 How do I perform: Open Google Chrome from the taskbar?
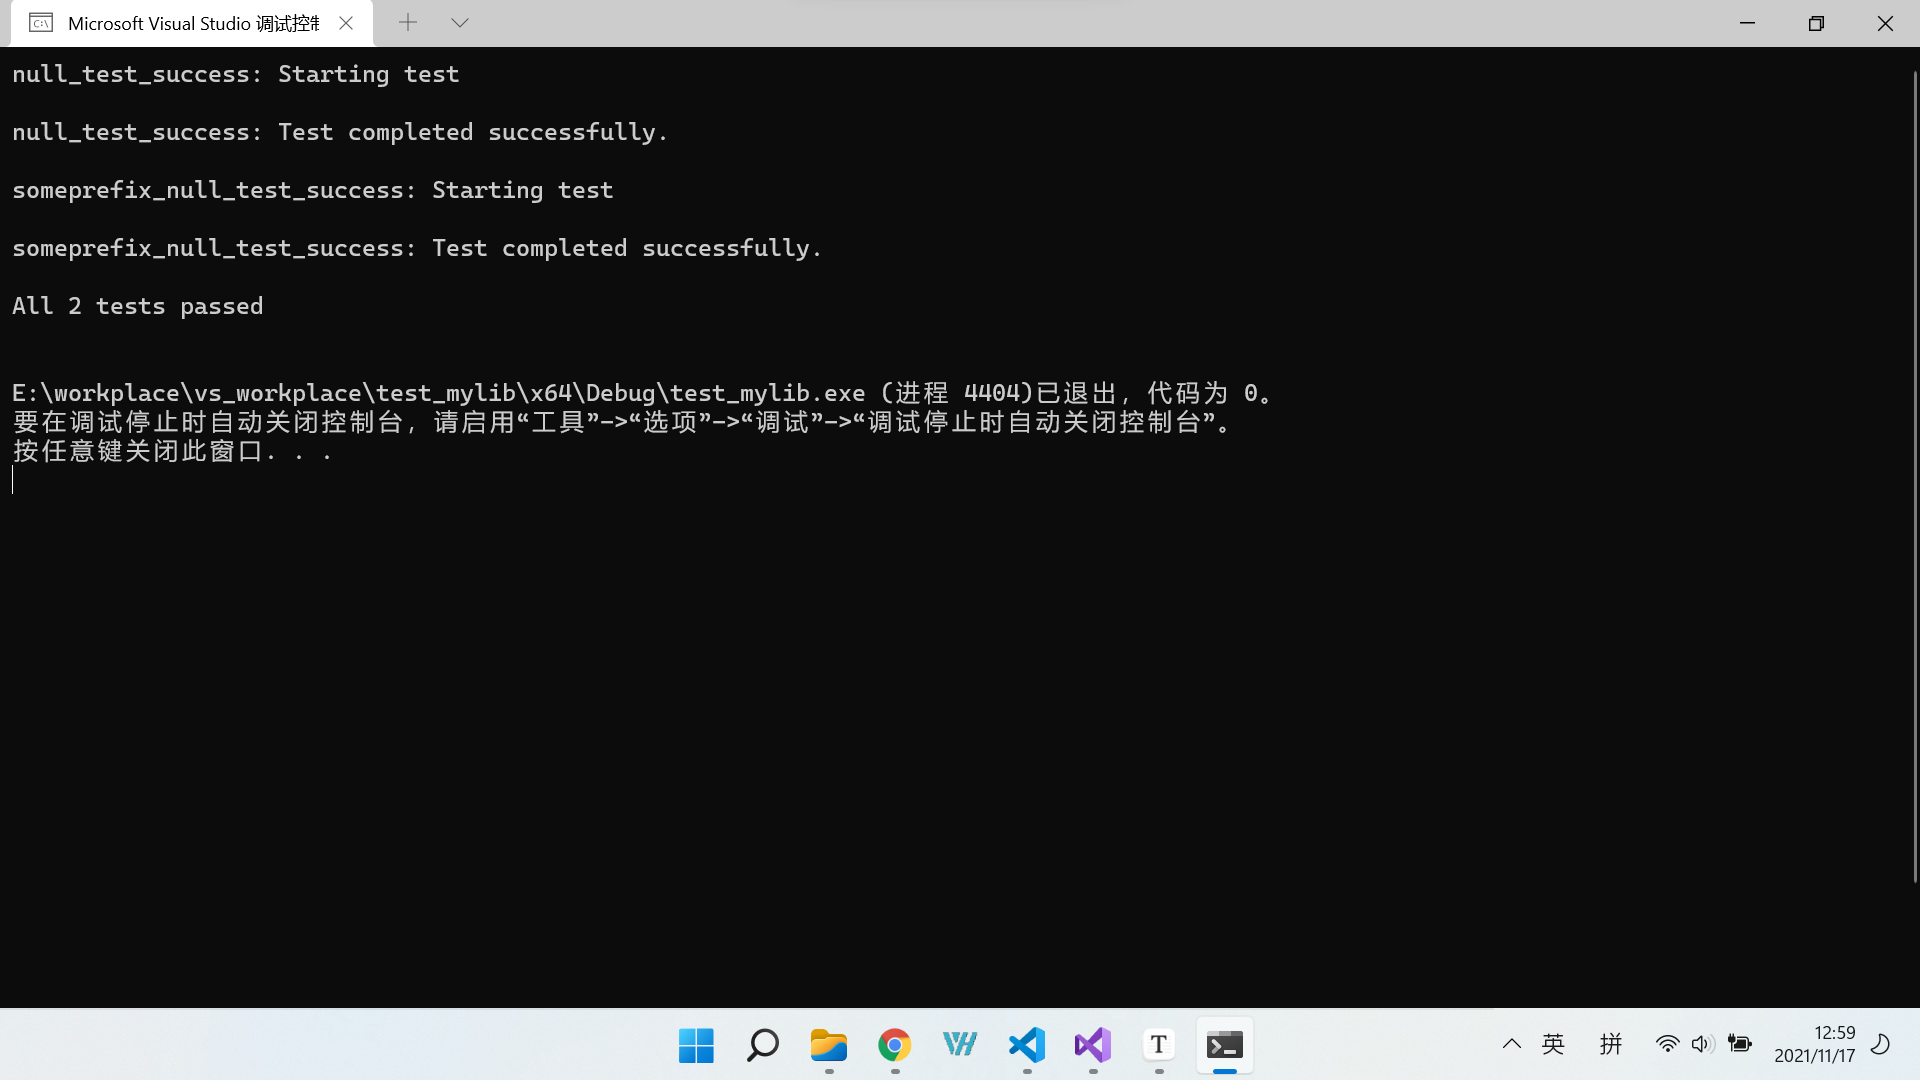[894, 1045]
